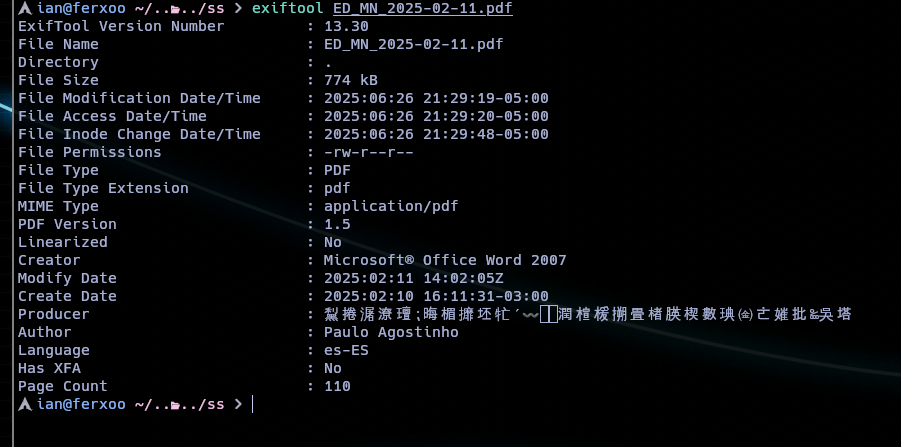The image size is (901, 447).
Task: Click the underlined ED_MN_2025-02-11.pdf argument
Action: tap(422, 9)
